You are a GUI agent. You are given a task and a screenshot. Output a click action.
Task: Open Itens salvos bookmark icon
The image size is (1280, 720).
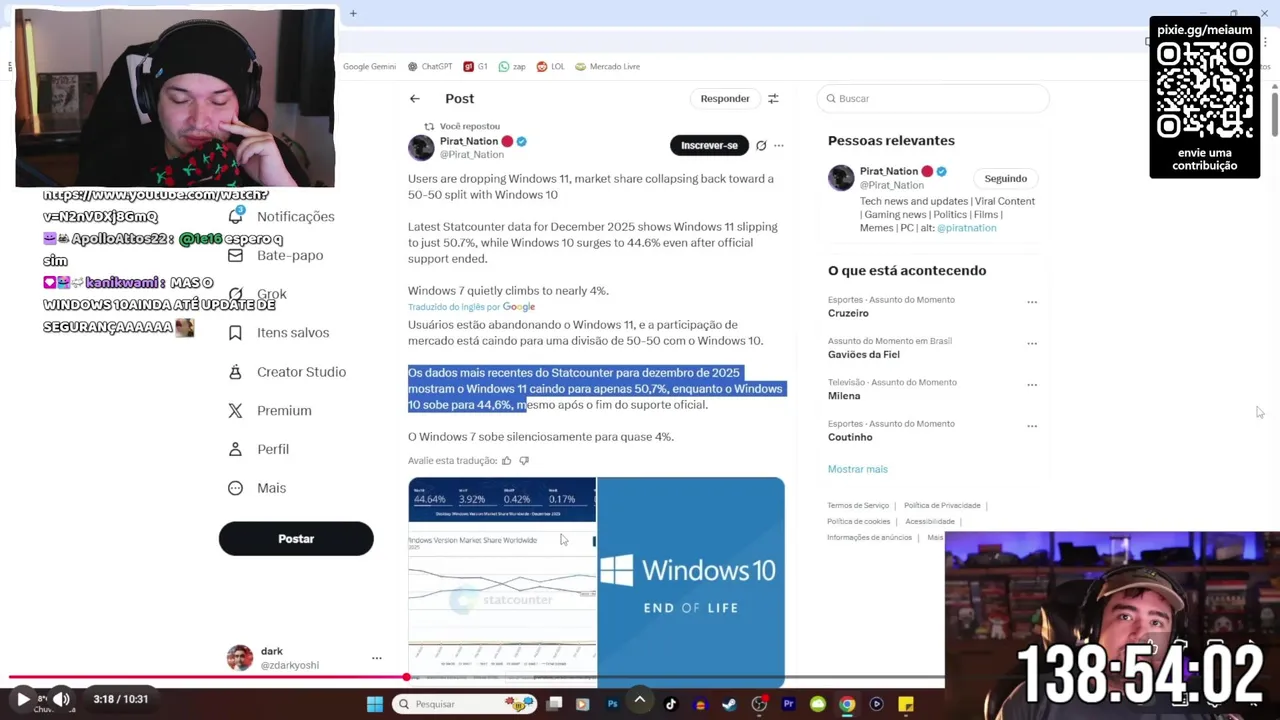[x=235, y=333]
